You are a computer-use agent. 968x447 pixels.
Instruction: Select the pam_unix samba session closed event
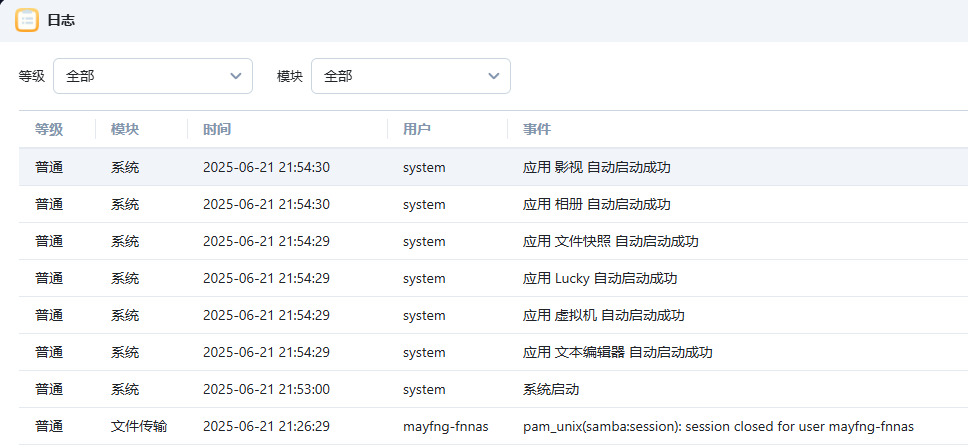(x=718, y=427)
